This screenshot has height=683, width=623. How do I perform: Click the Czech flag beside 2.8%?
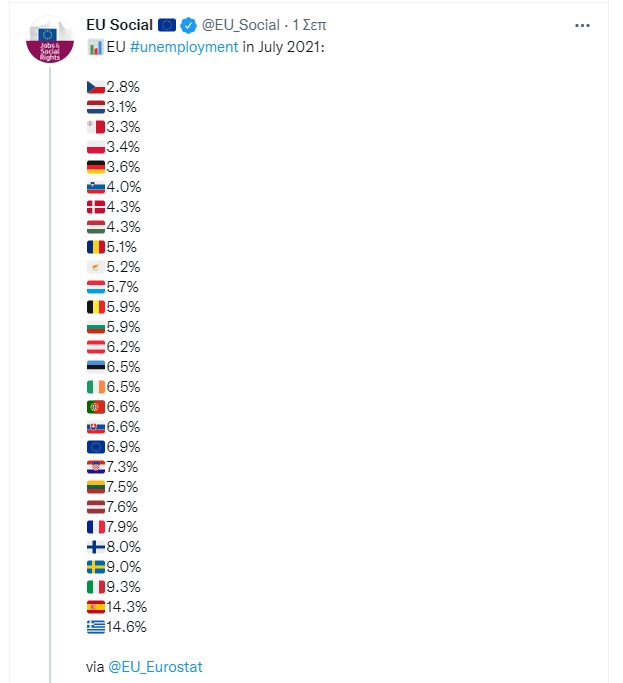coord(96,87)
